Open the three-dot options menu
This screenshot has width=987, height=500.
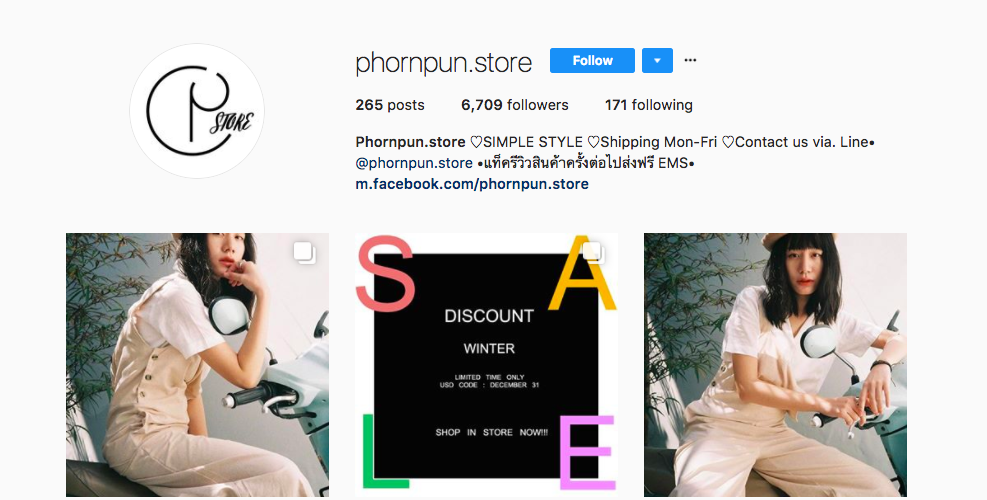point(691,60)
